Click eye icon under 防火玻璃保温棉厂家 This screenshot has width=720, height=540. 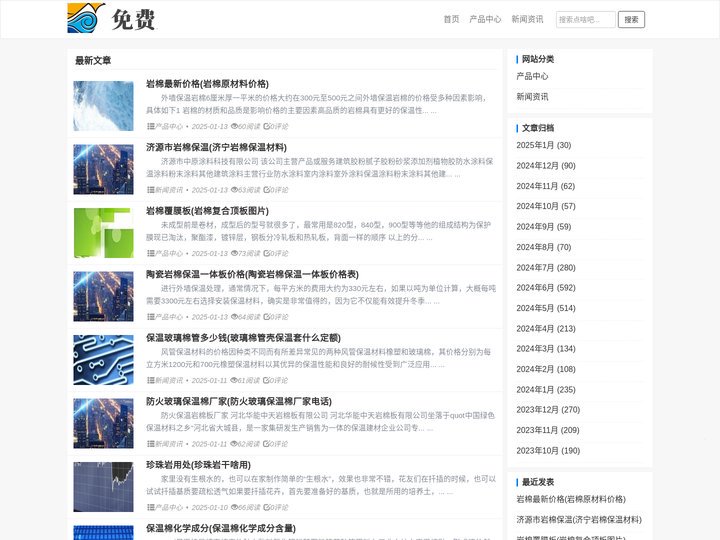tap(234, 444)
